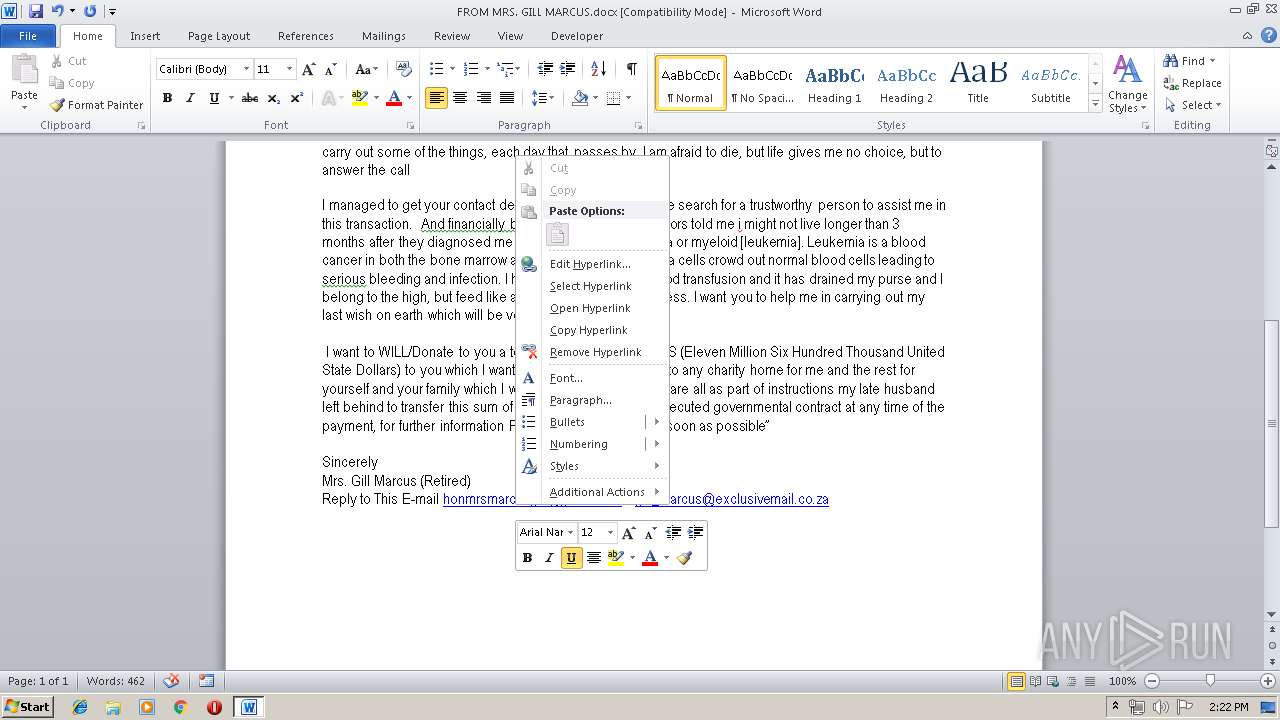Switch to the Page Layout tab
The image size is (1280, 720).
pyautogui.click(x=219, y=36)
